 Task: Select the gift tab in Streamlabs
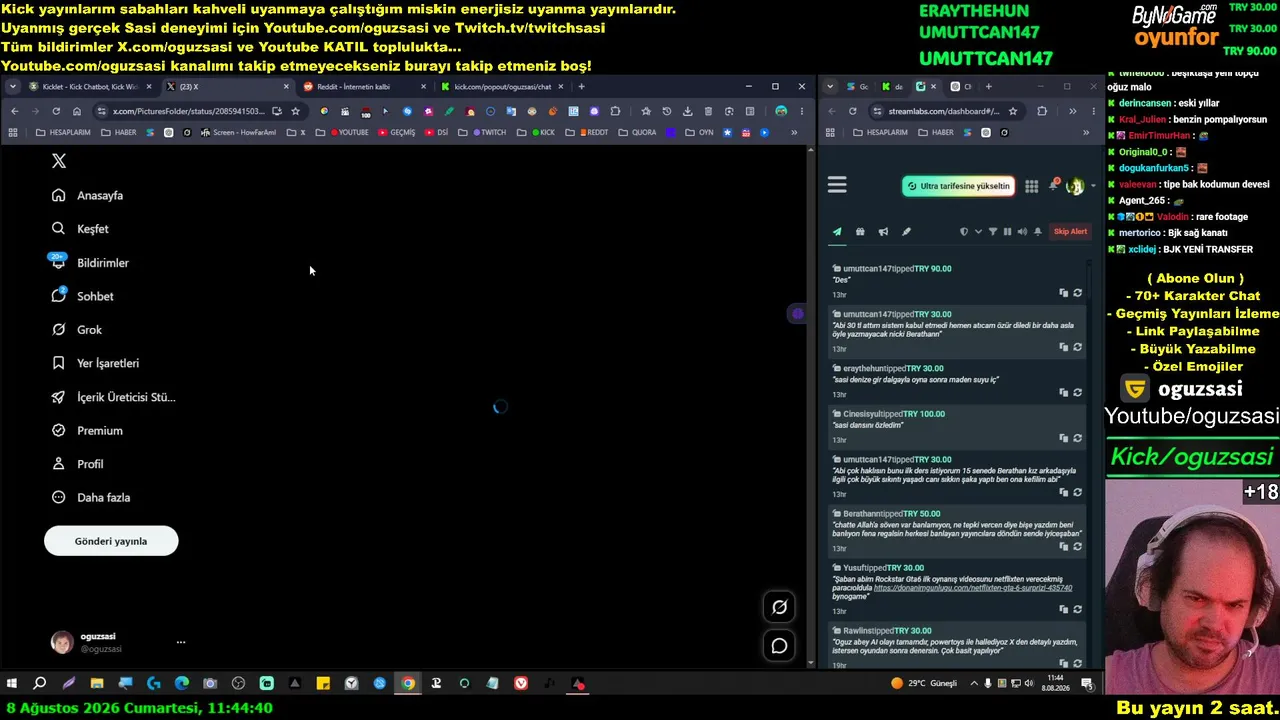pyautogui.click(x=860, y=232)
